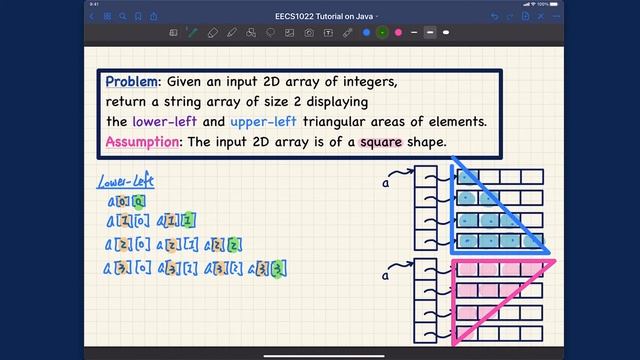Select the Eraser tool

(x=213, y=33)
